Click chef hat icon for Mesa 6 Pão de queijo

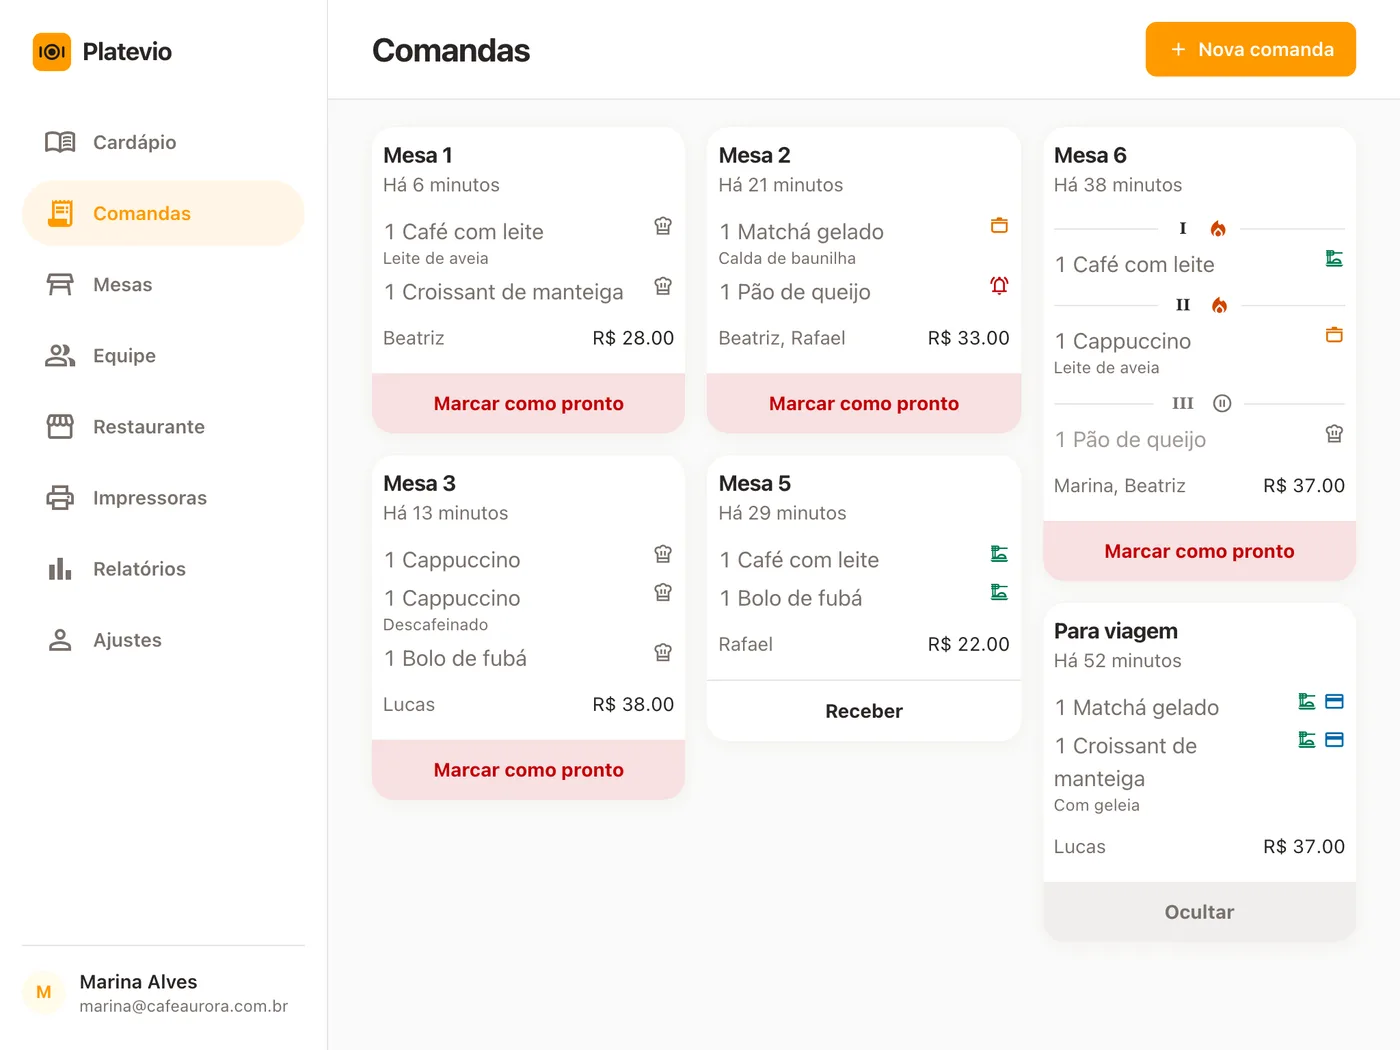point(1334,434)
